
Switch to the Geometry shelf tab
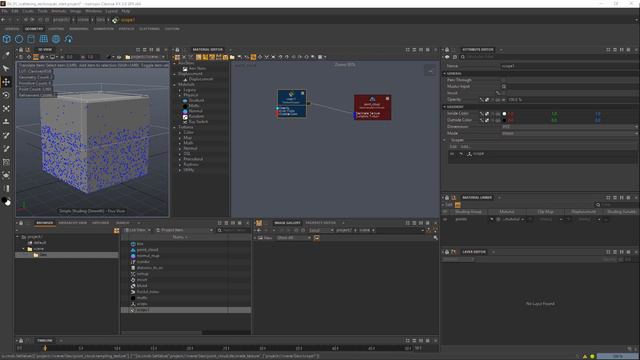34,29
